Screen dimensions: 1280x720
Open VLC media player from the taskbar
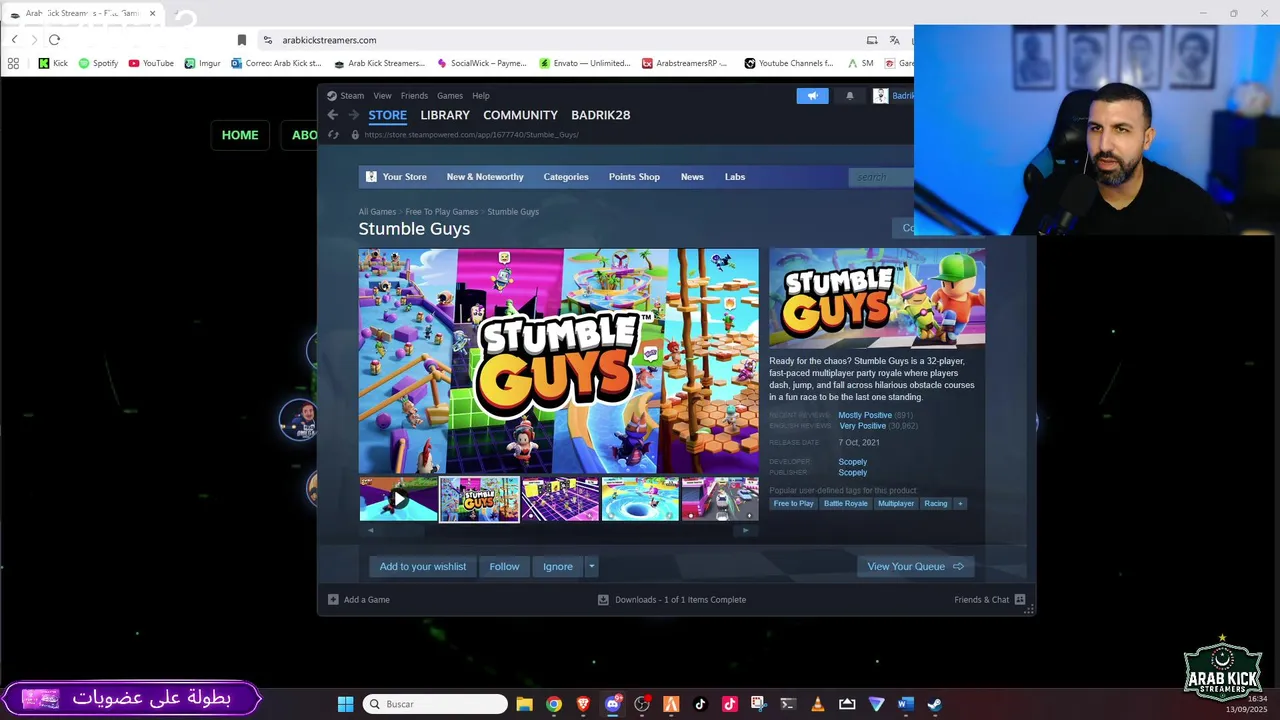point(817,704)
